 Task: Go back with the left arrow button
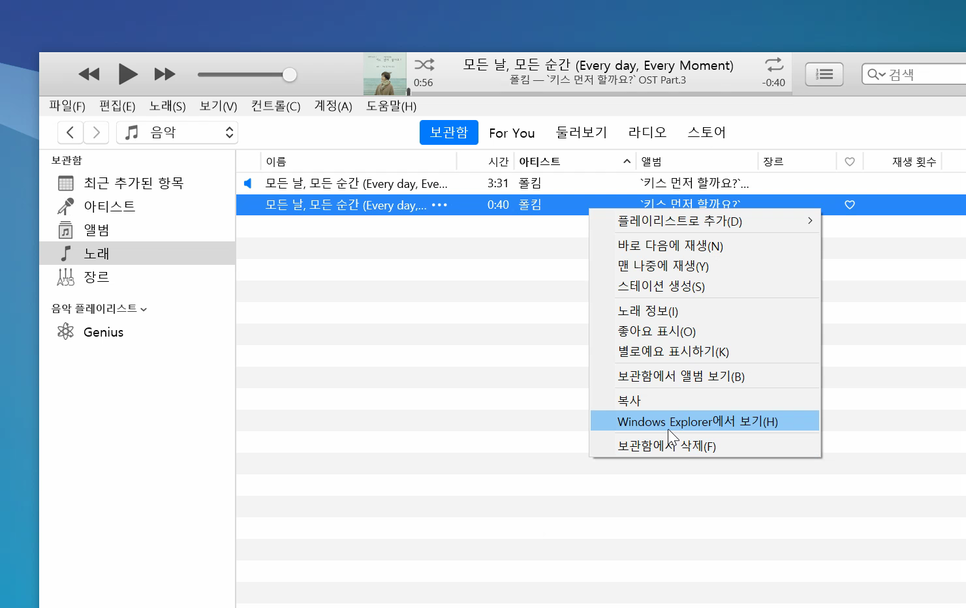[70, 132]
